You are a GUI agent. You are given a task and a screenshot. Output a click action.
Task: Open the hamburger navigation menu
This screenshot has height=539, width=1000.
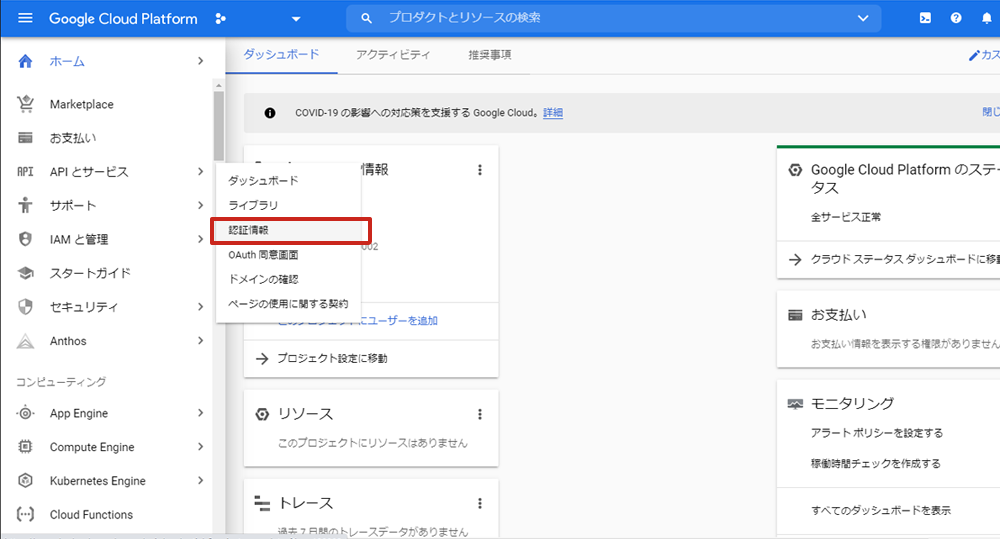[x=26, y=19]
